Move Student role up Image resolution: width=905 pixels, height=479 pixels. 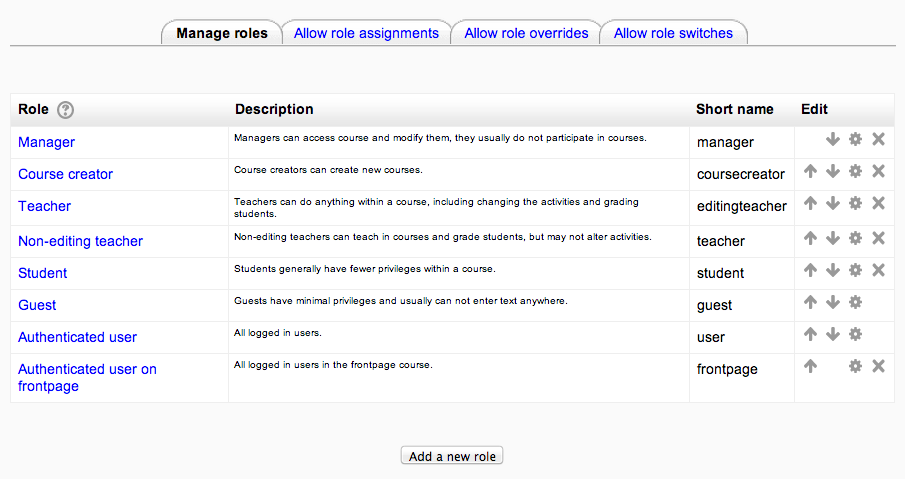tap(810, 270)
